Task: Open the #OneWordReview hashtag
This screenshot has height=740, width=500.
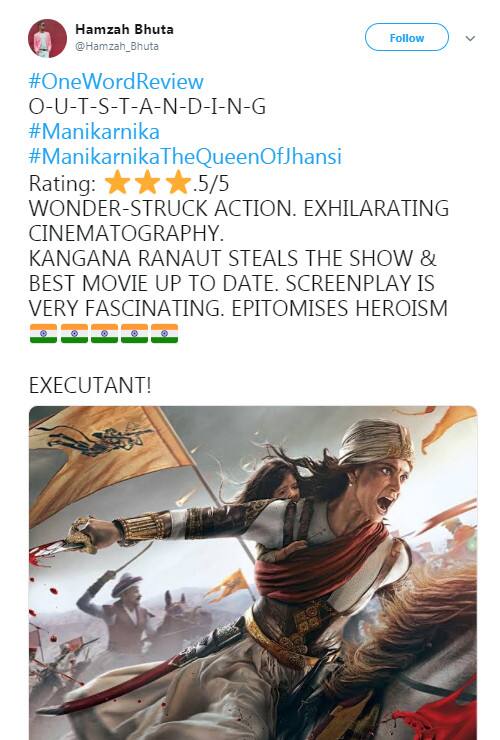Action: [116, 82]
